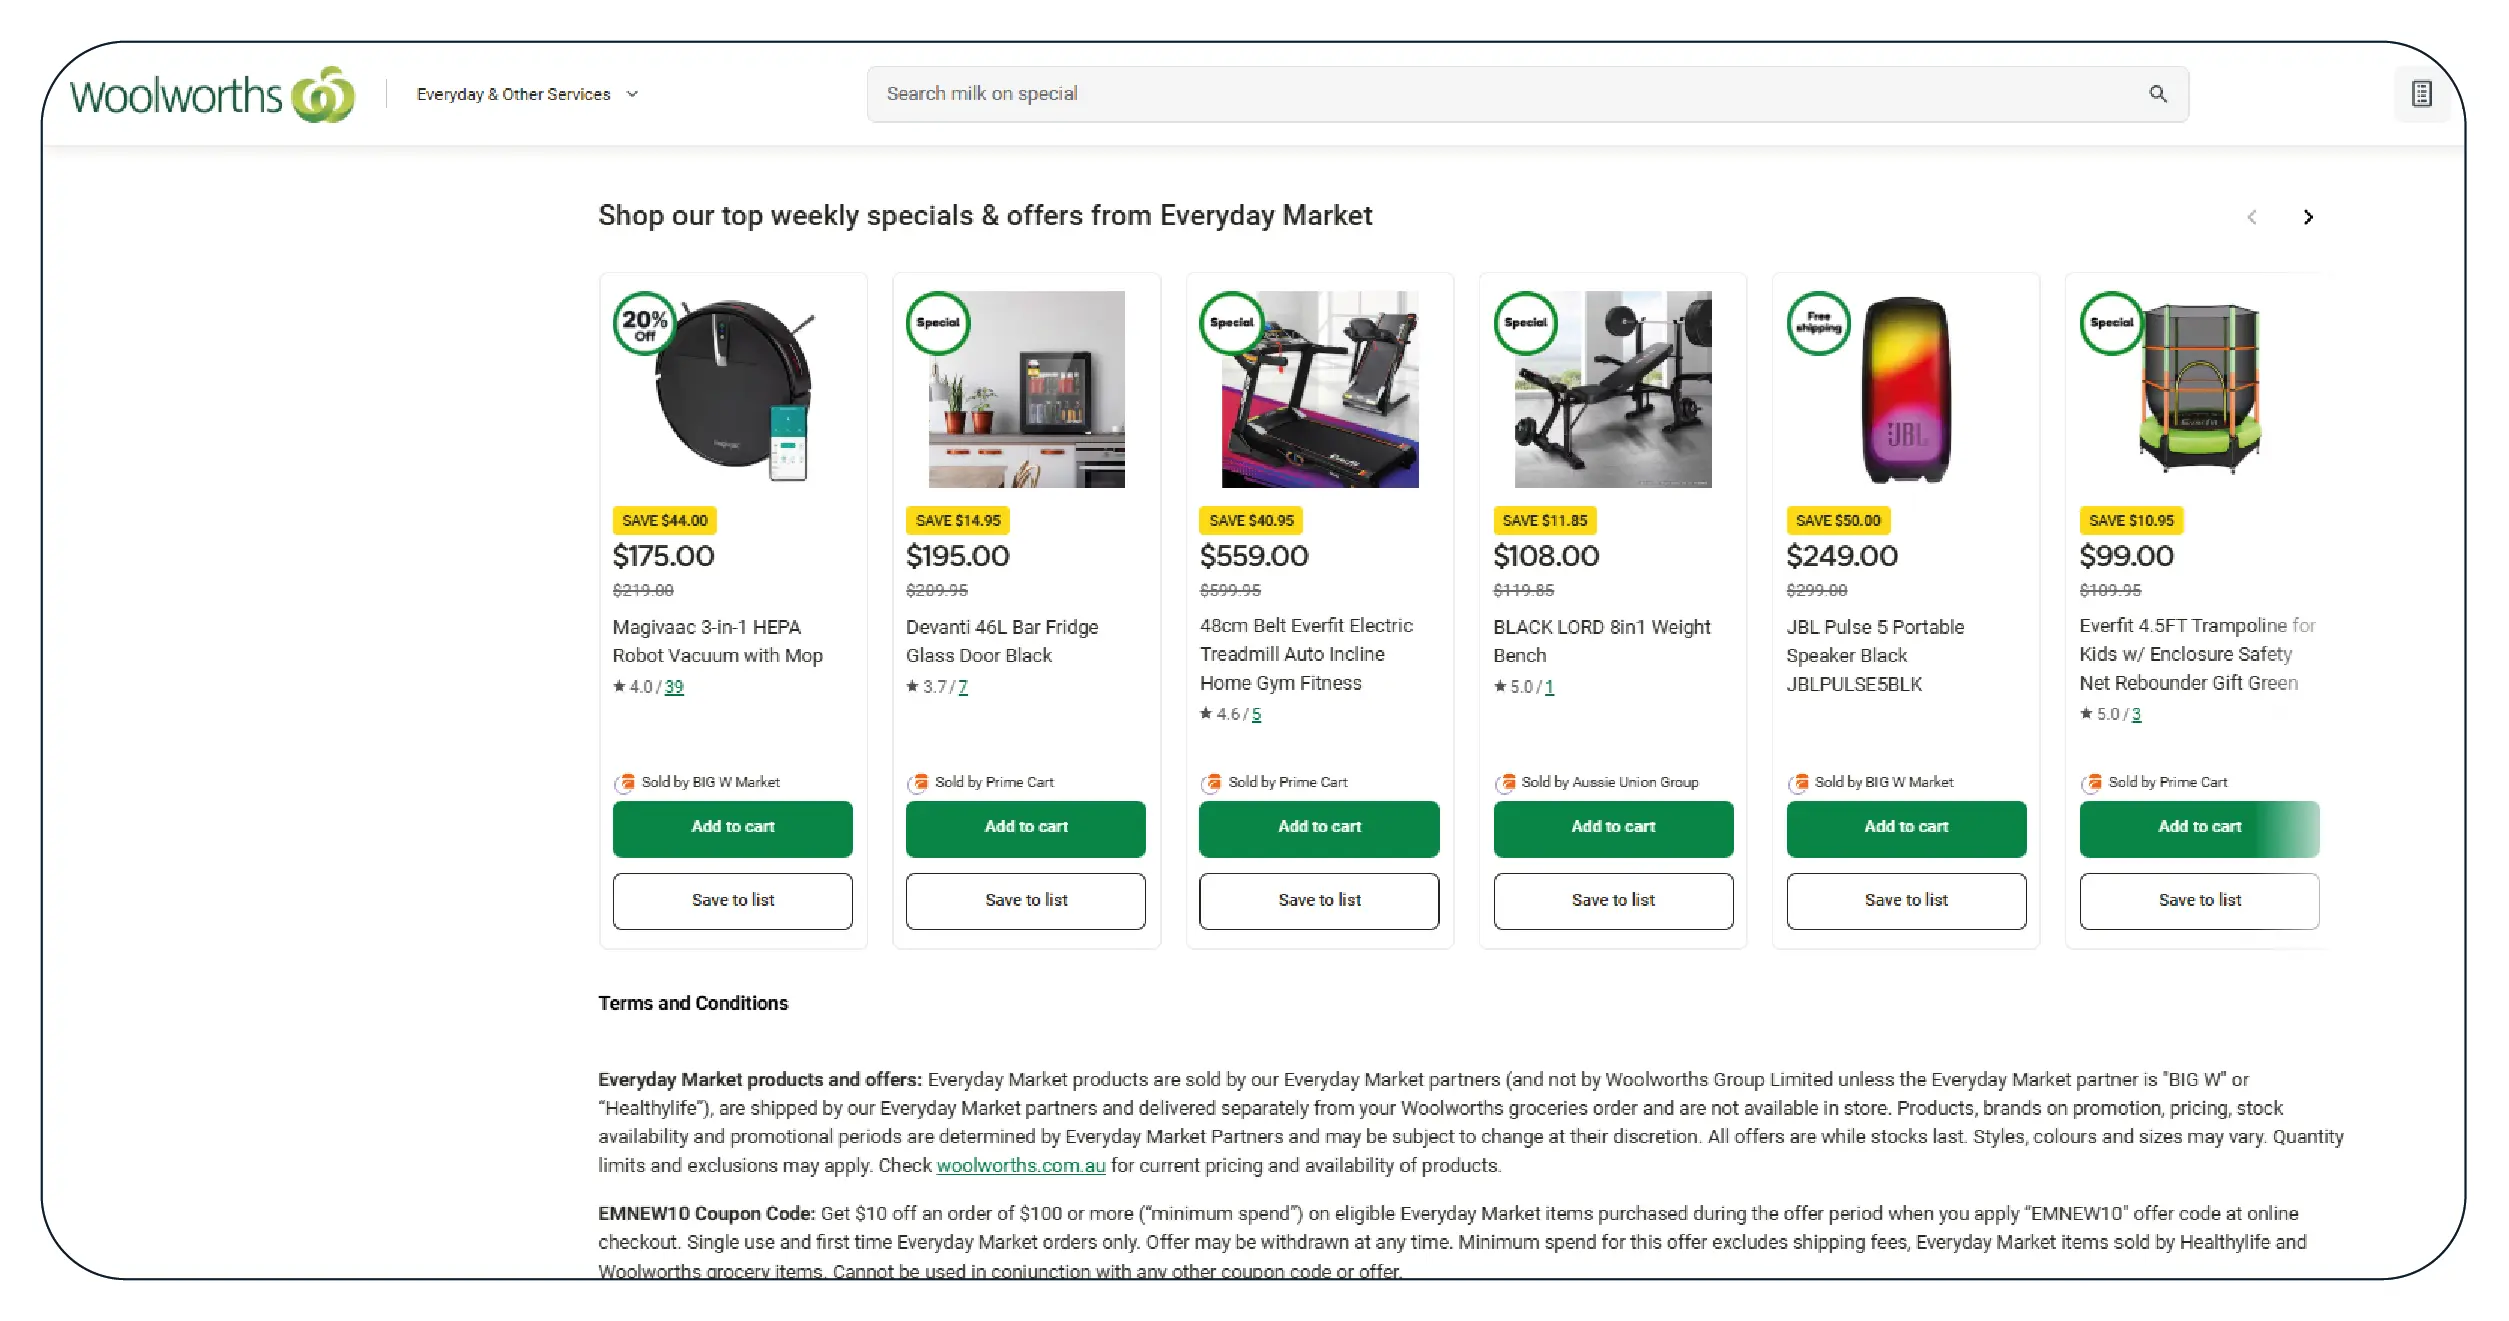Go to next carousel items arrow

coord(2308,217)
